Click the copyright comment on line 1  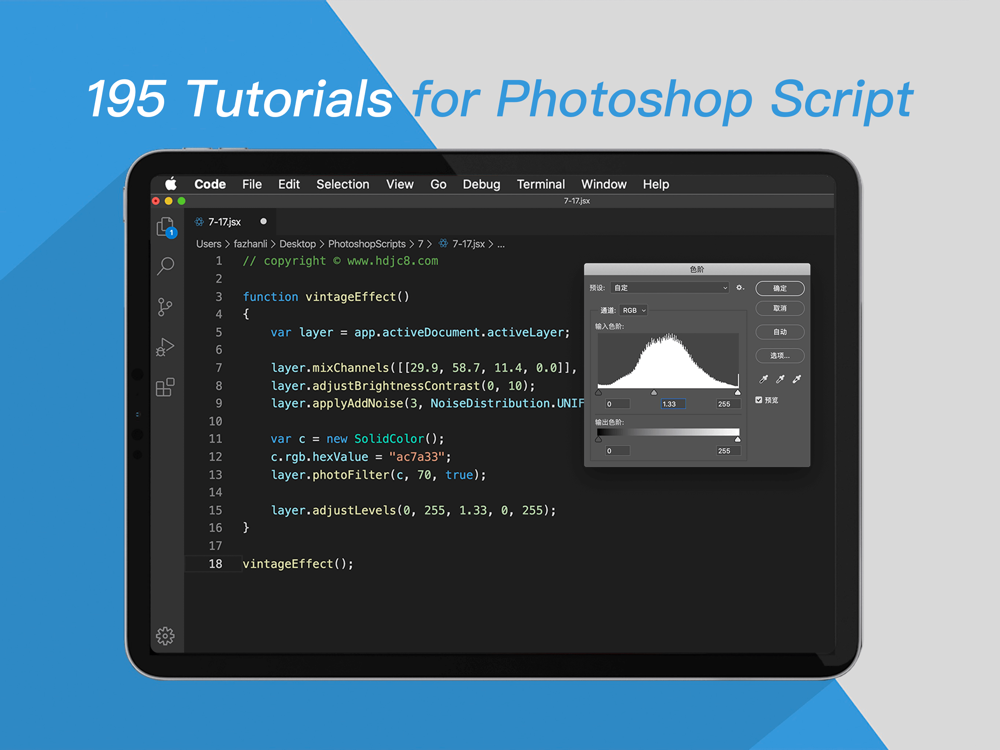[340, 261]
